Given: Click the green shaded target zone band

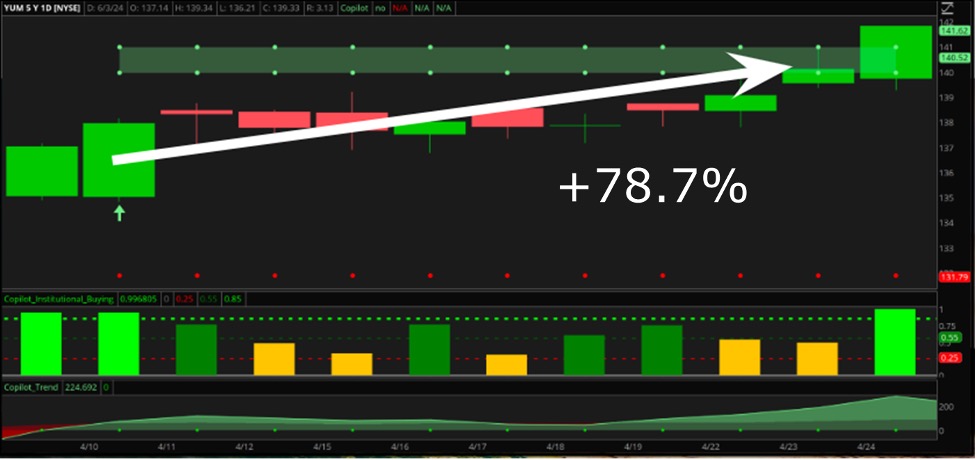Looking at the screenshot, I should coord(450,60).
